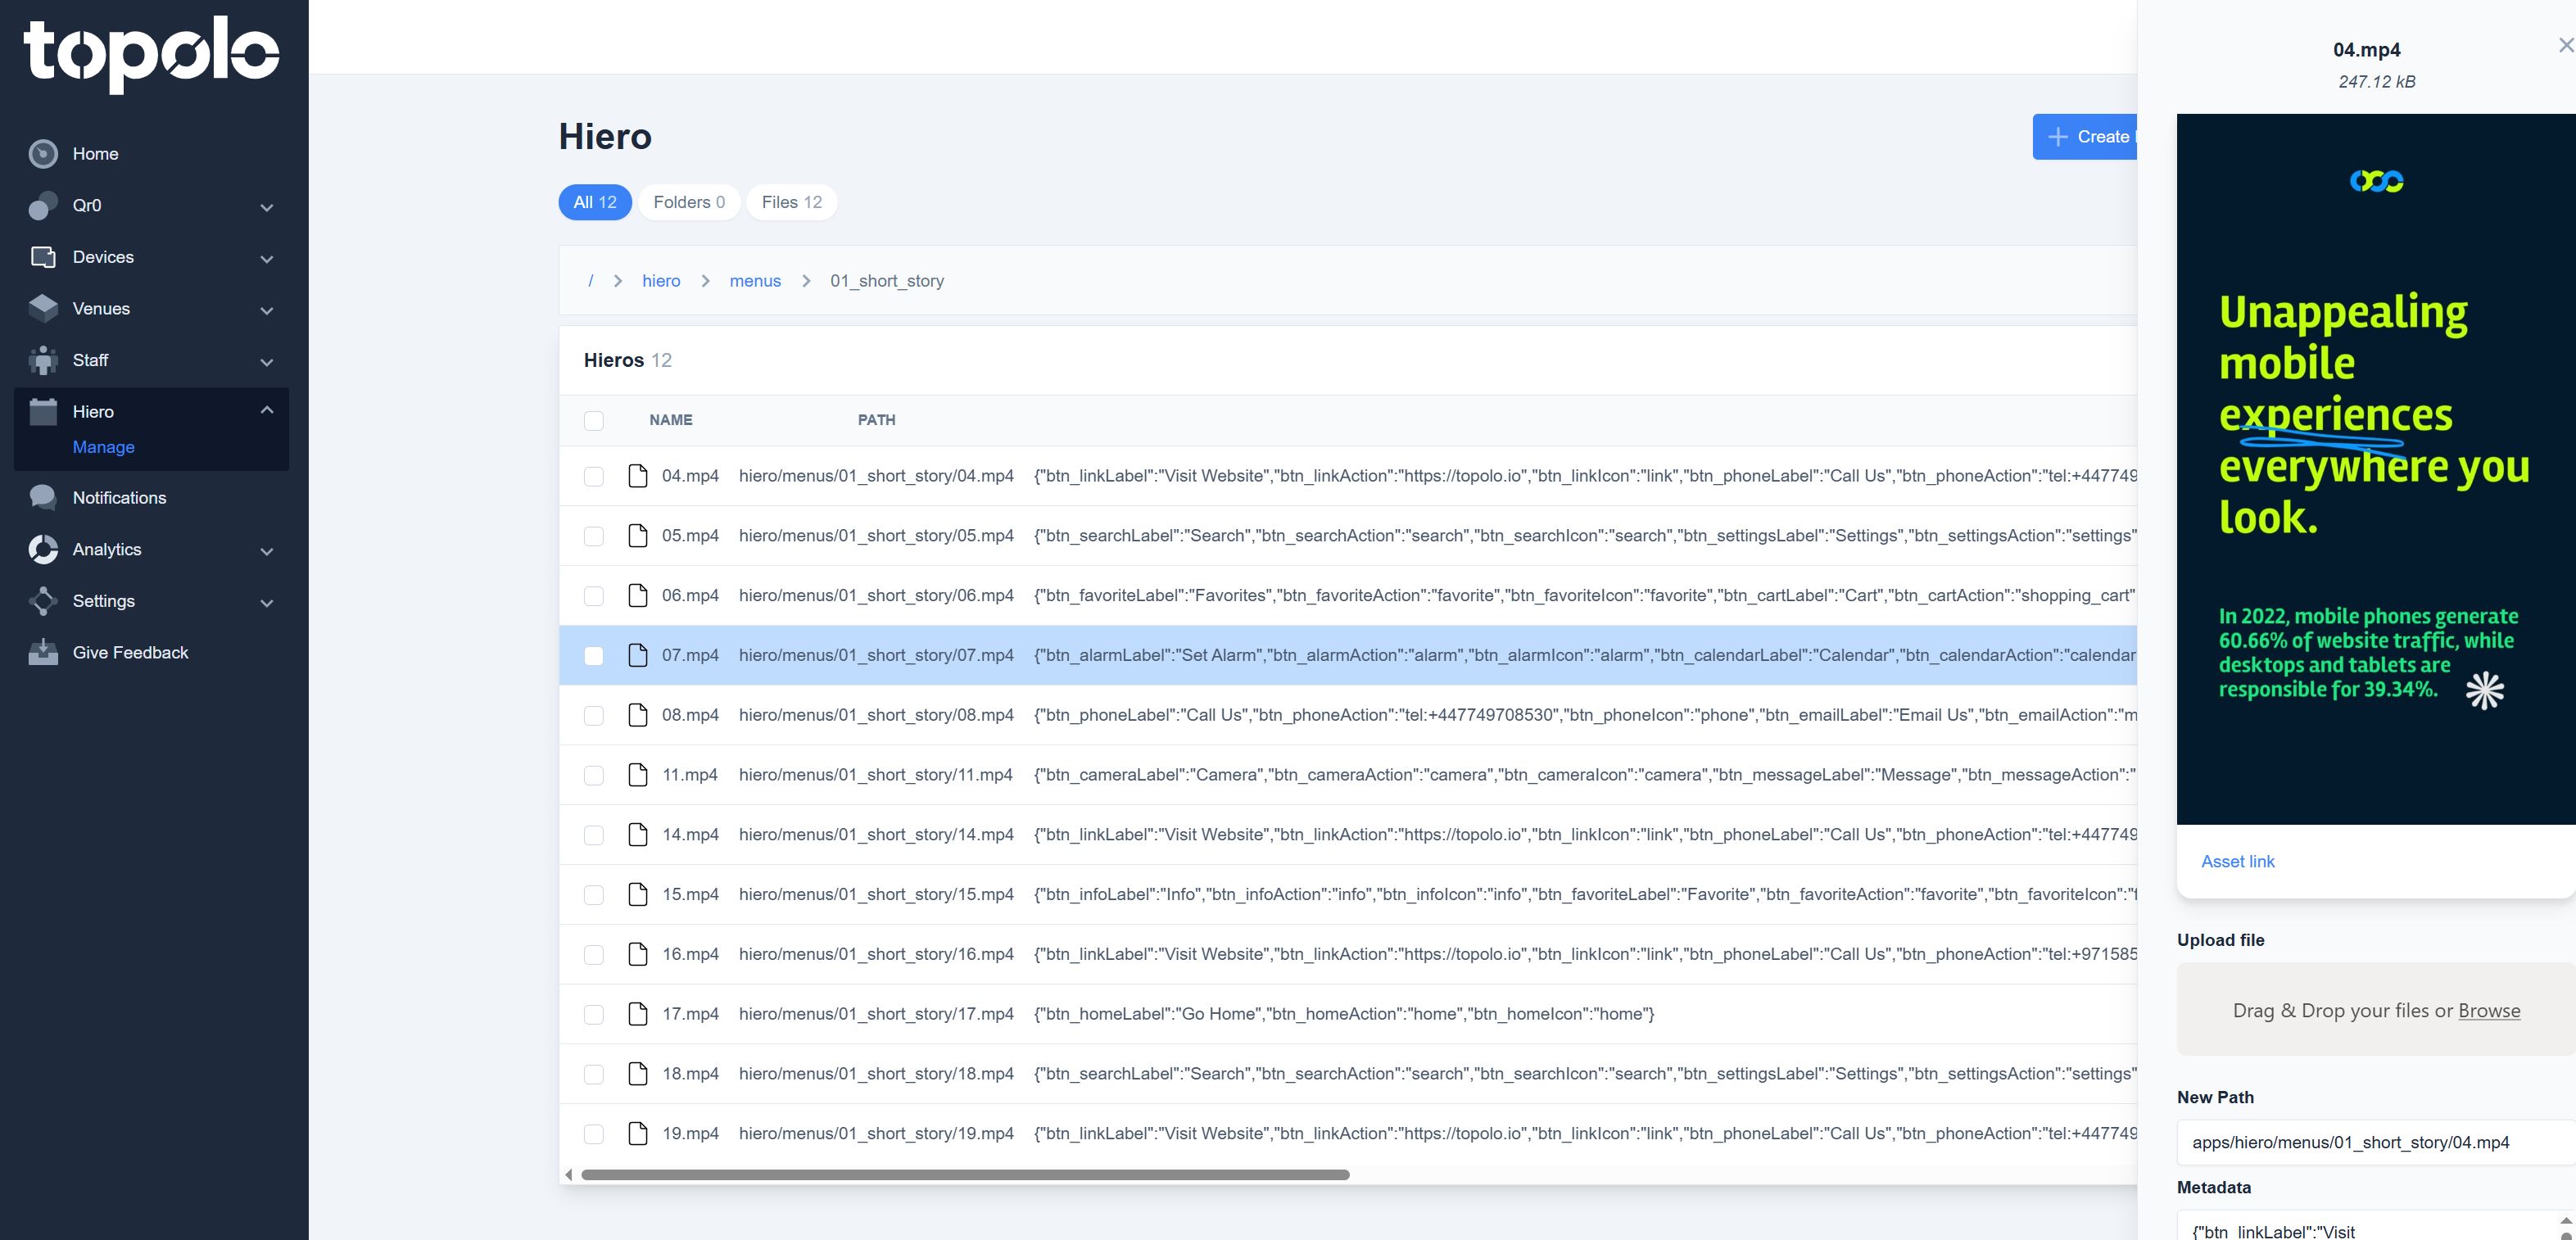The image size is (2576, 1240).
Task: Sort by the NAME column header
Action: (x=671, y=420)
